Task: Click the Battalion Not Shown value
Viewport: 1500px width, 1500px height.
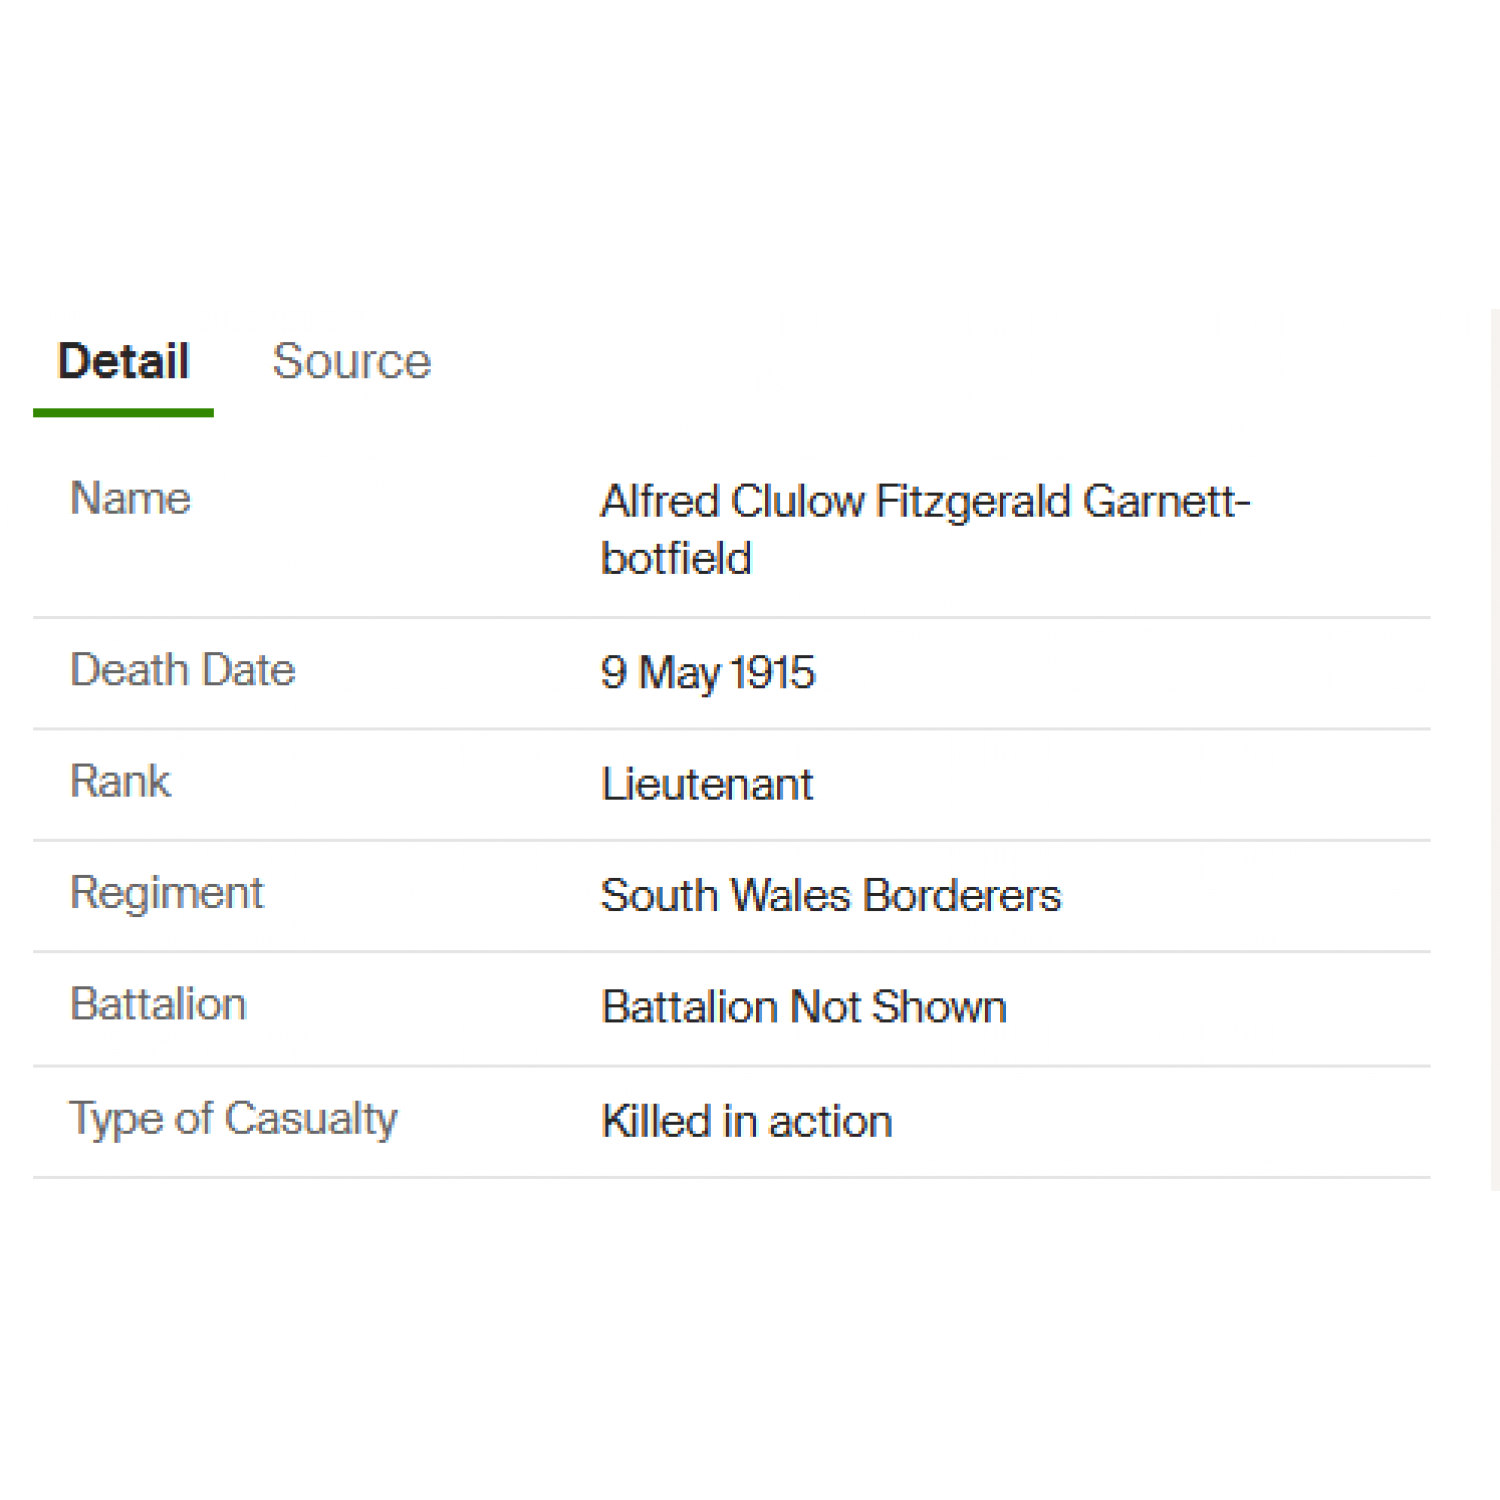Action: [x=803, y=1007]
